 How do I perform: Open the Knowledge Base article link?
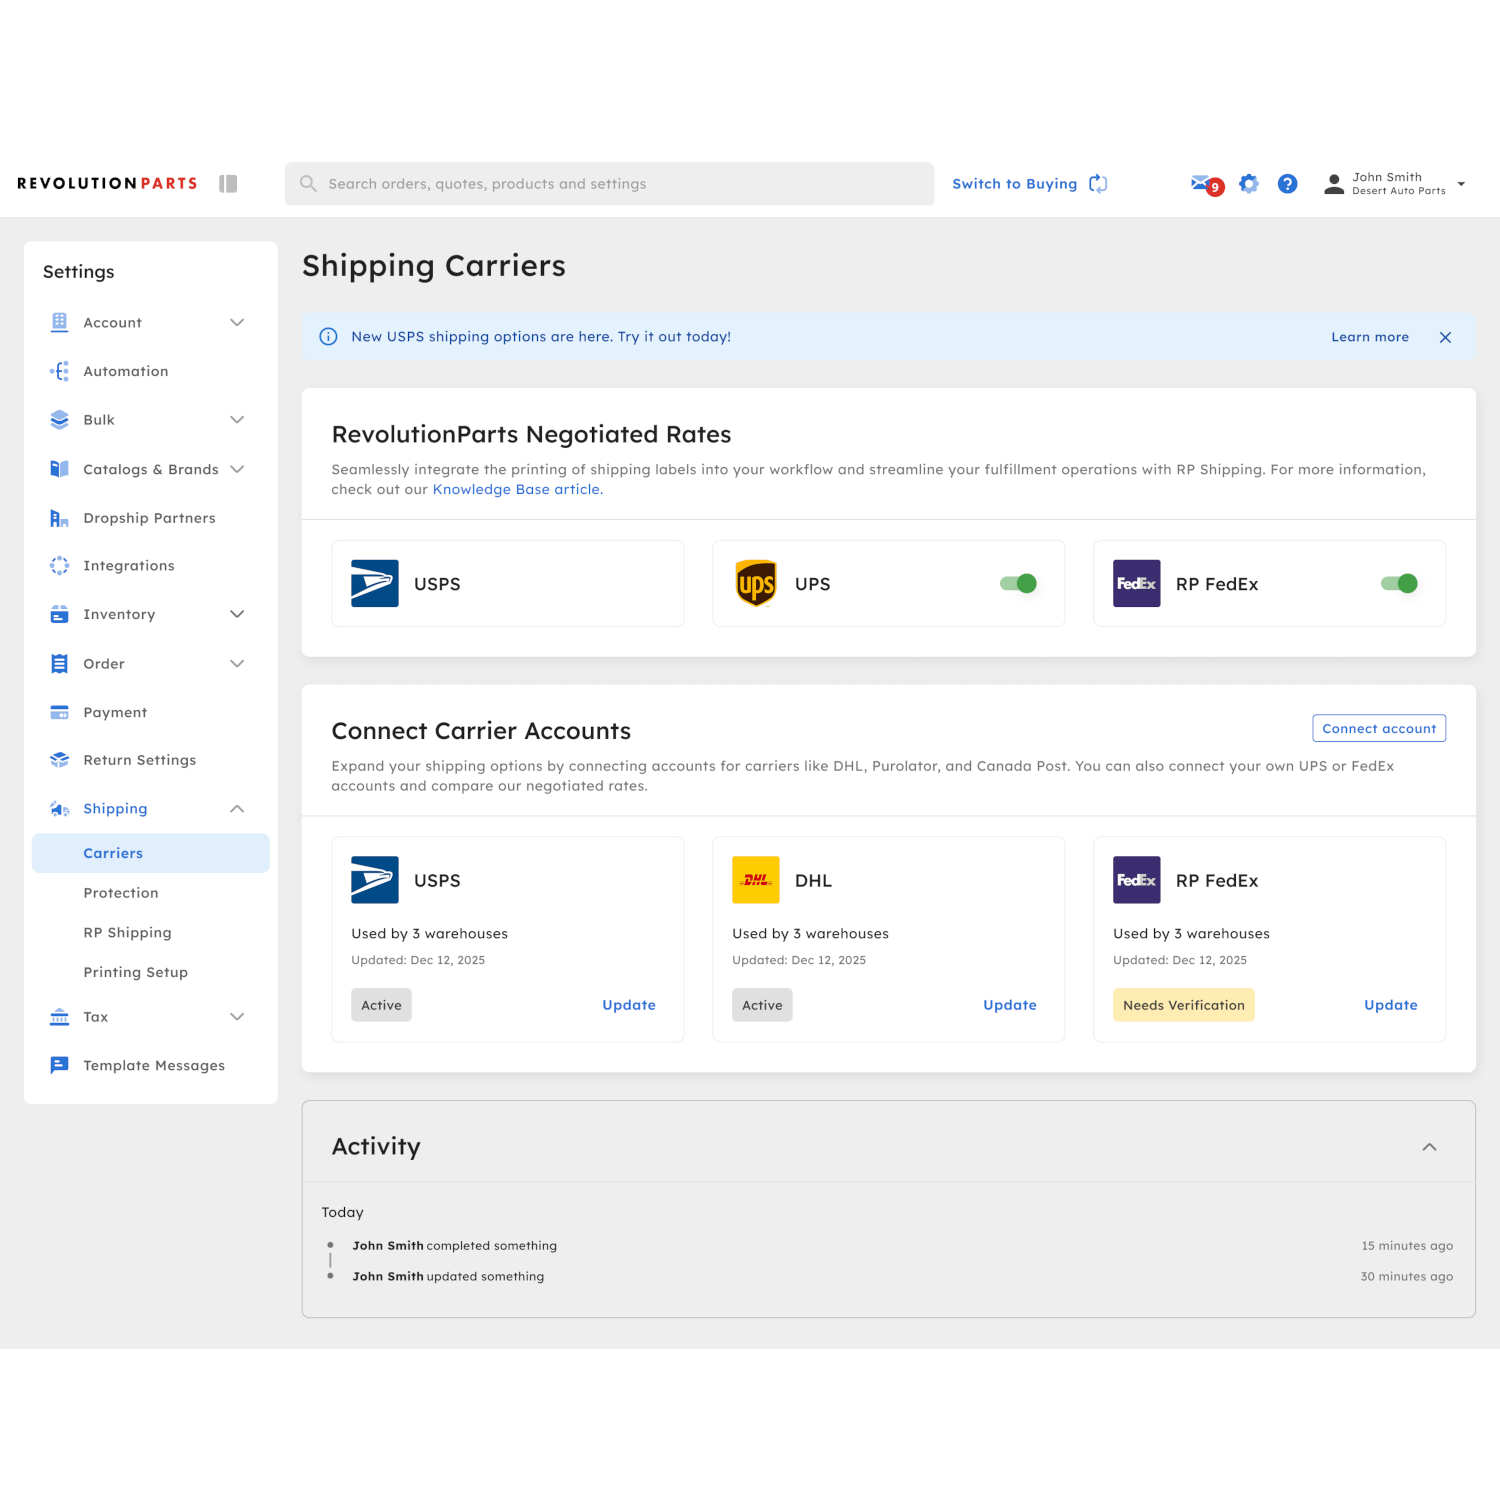(518, 490)
